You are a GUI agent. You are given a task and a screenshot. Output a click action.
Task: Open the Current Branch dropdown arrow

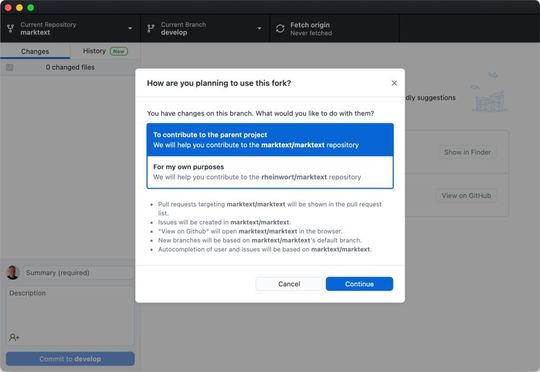259,28
